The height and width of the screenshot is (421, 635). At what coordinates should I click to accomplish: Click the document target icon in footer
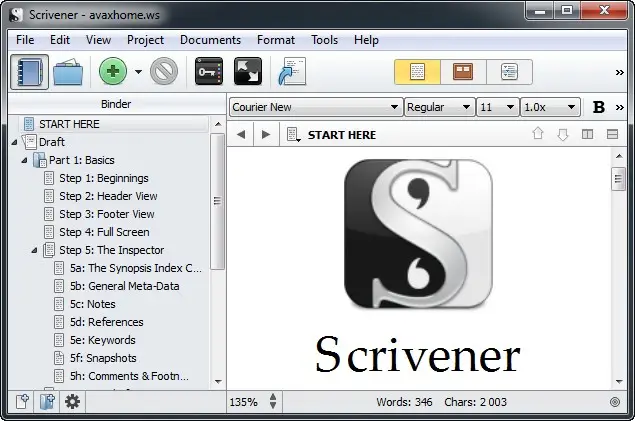615,402
